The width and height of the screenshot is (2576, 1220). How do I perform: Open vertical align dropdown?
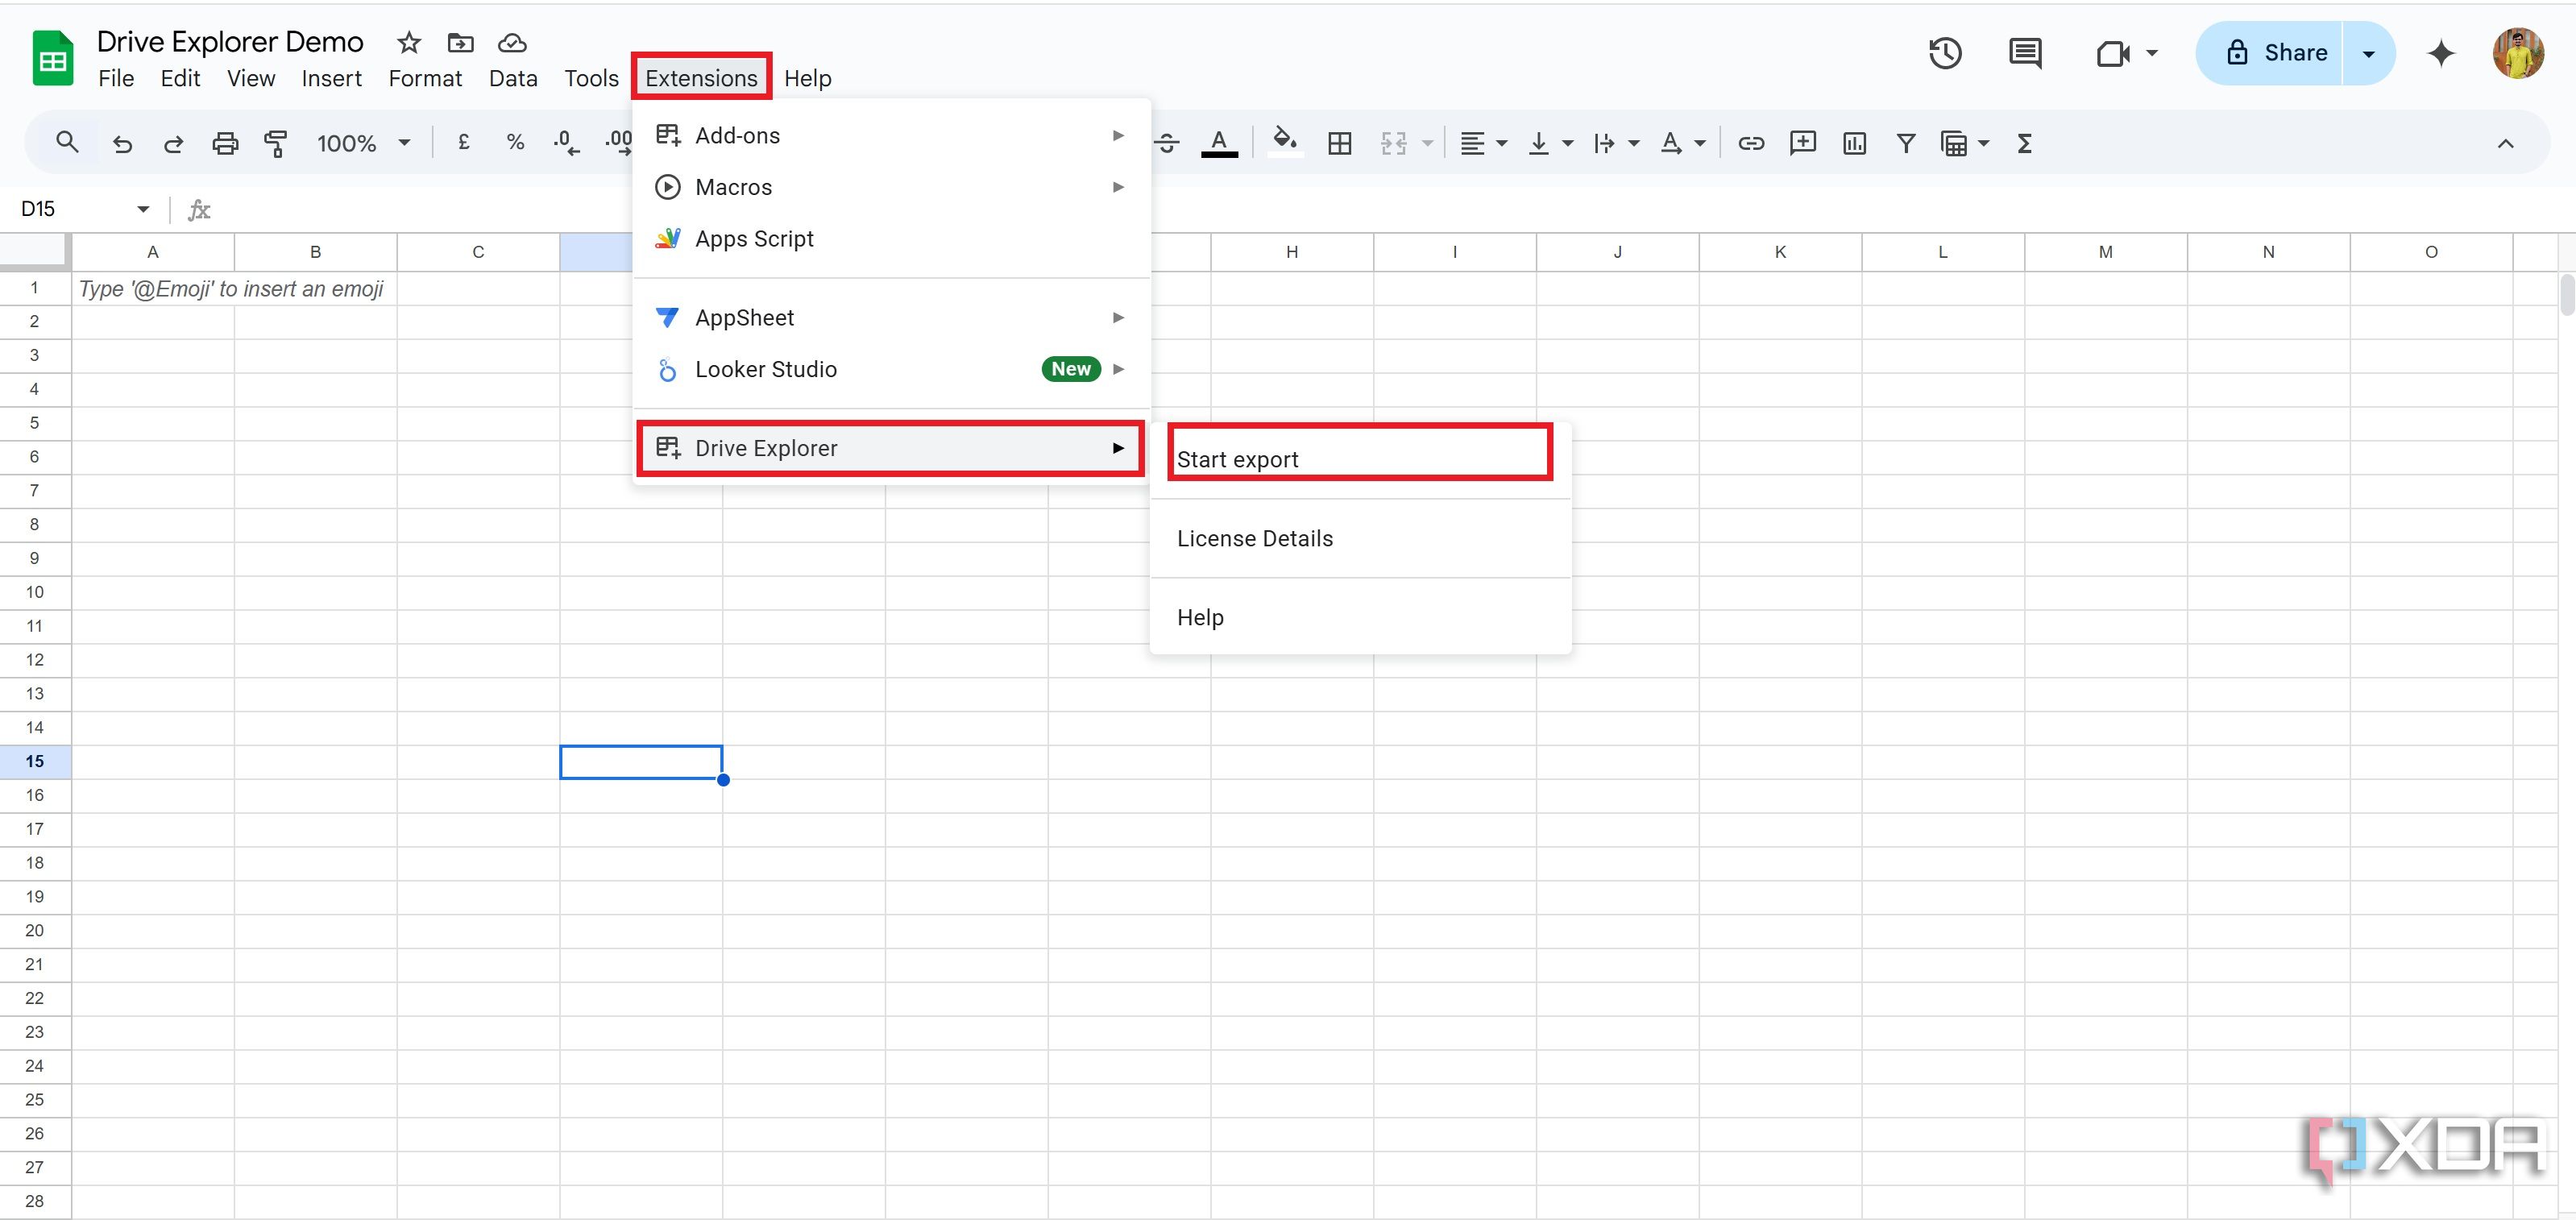pos(1551,144)
